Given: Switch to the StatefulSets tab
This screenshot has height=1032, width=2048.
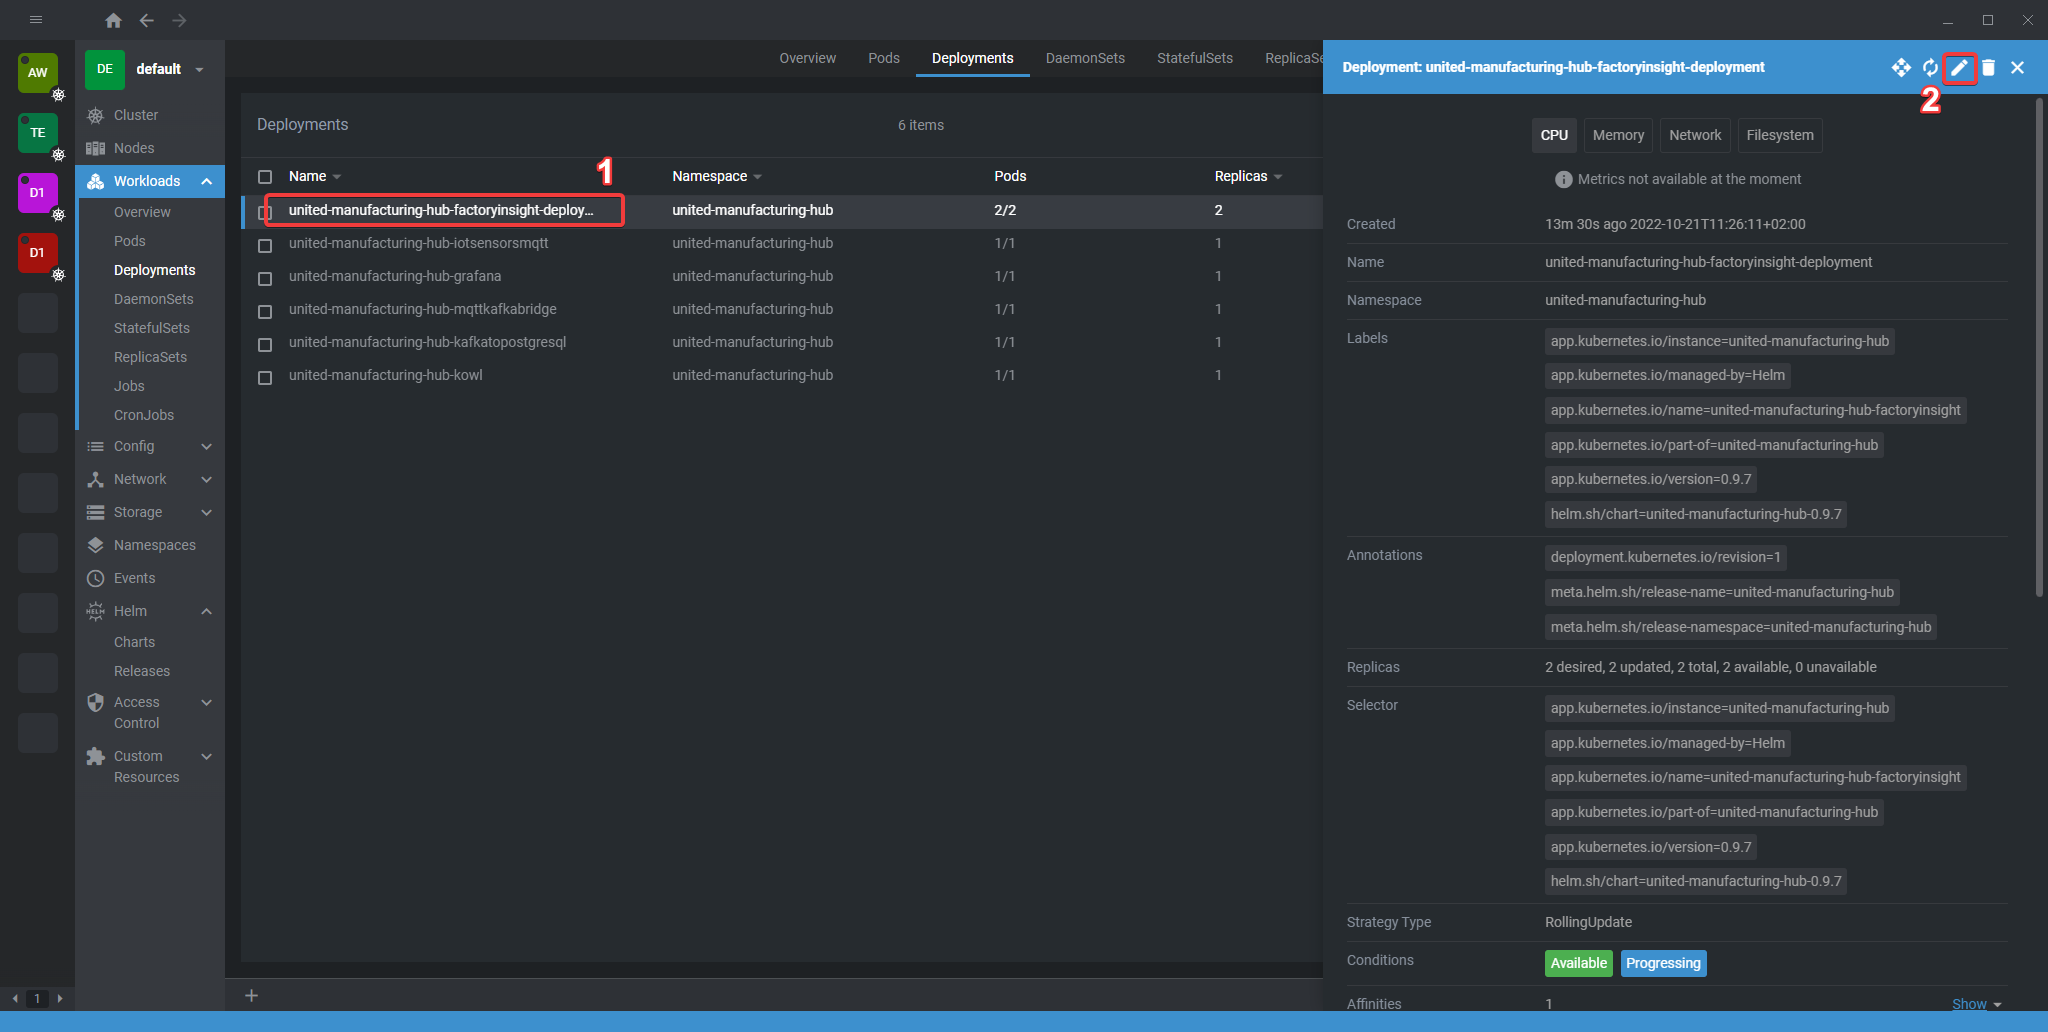Looking at the screenshot, I should click(x=1194, y=58).
